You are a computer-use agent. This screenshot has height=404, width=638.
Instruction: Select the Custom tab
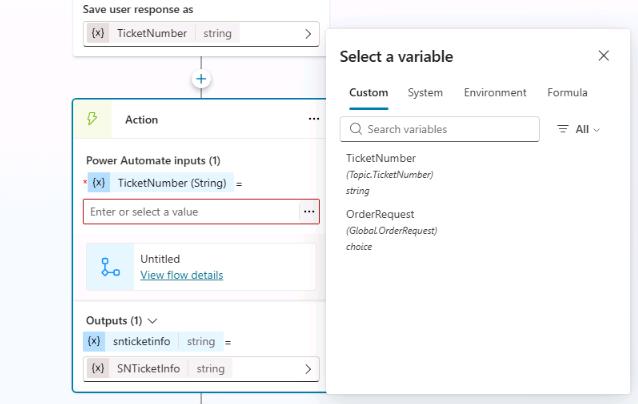pyautogui.click(x=368, y=93)
